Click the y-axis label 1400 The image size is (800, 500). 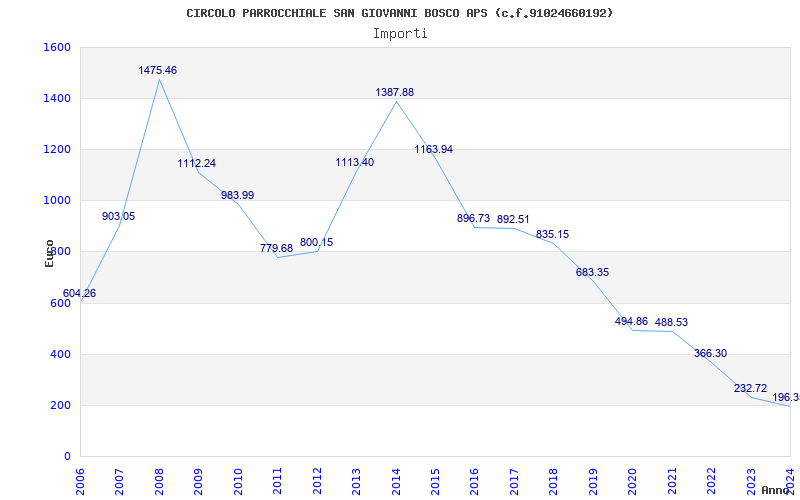click(x=57, y=98)
